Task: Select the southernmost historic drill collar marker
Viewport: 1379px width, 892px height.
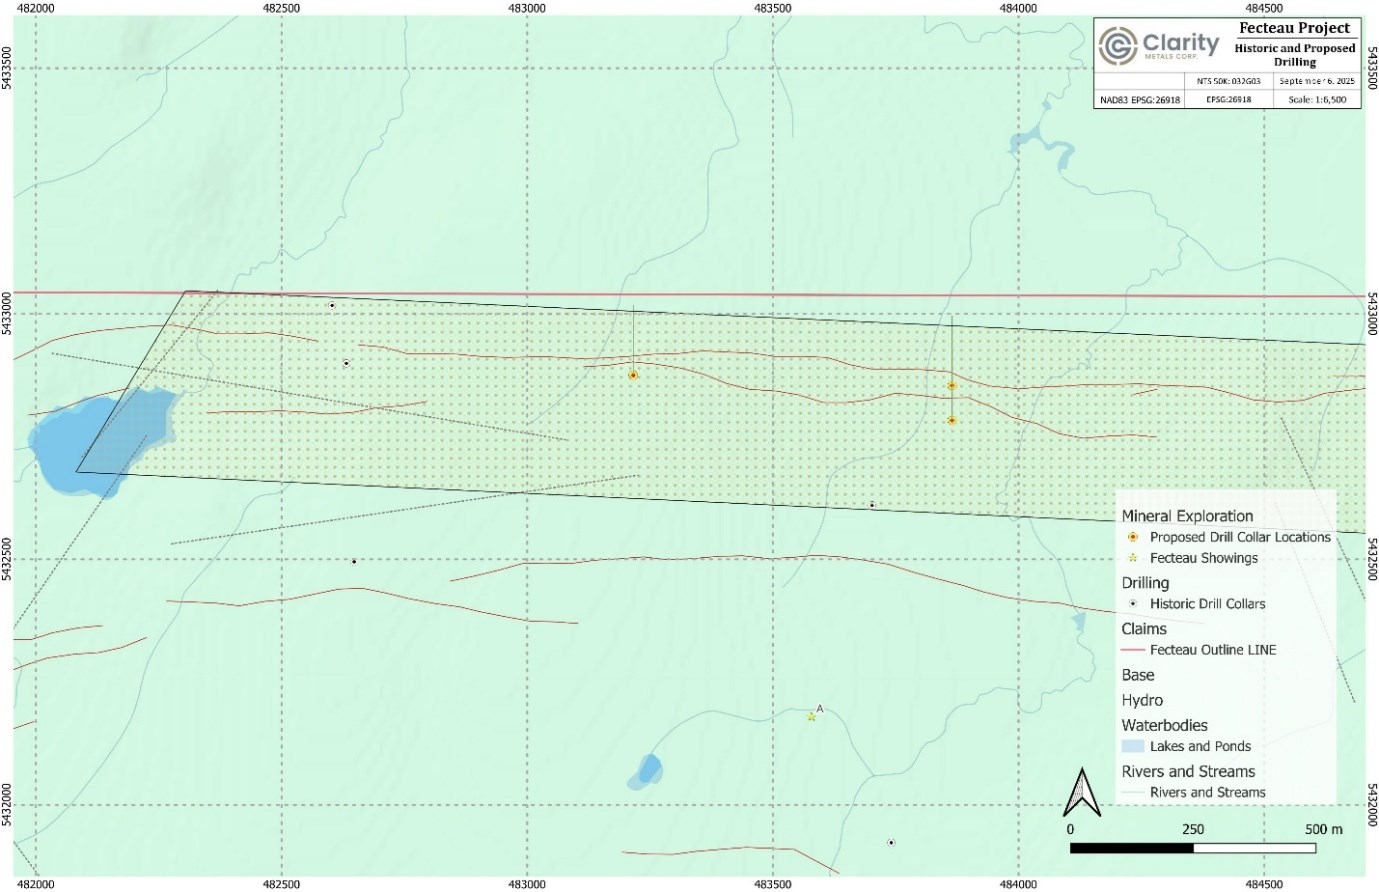Action: tap(891, 842)
